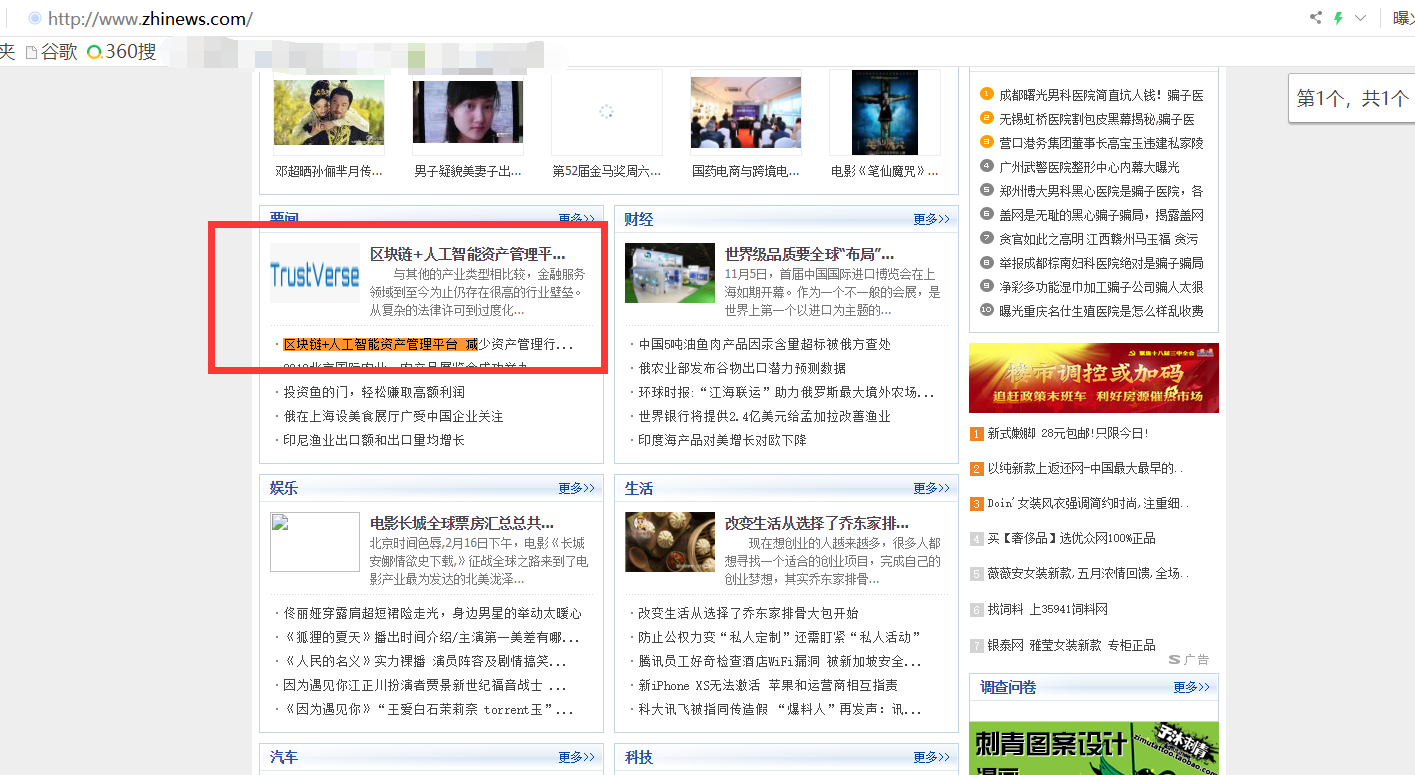Open 印尼渔业出口额和出口量均增长

(x=374, y=440)
